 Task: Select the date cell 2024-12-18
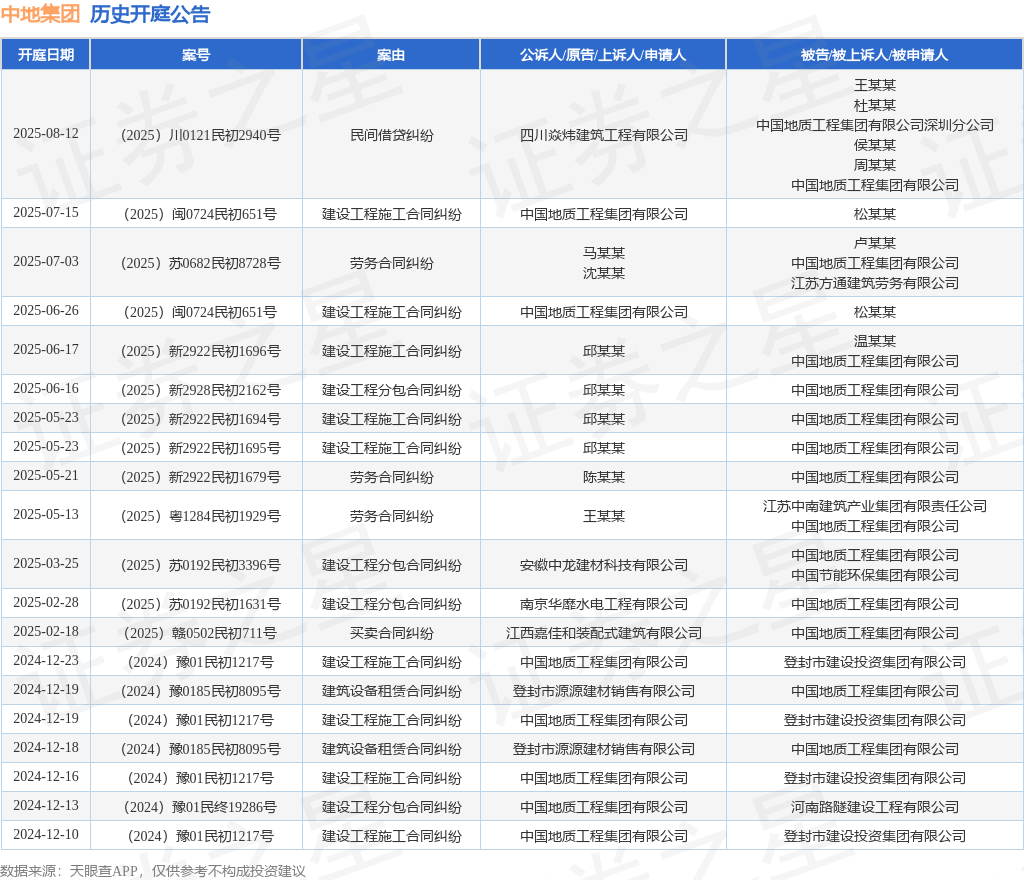[x=46, y=747]
